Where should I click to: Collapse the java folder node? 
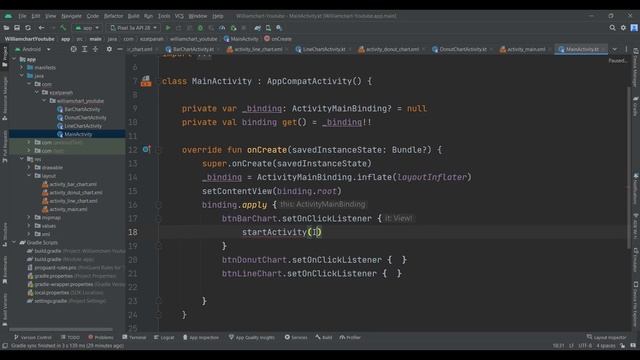point(22,76)
